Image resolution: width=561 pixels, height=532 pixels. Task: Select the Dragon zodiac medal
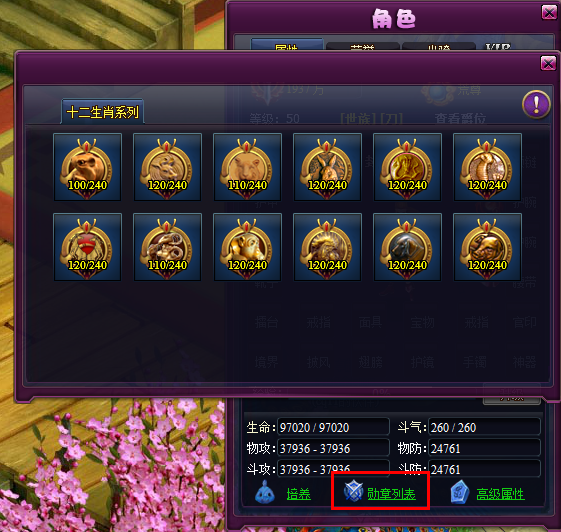pyautogui.click(x=407, y=167)
